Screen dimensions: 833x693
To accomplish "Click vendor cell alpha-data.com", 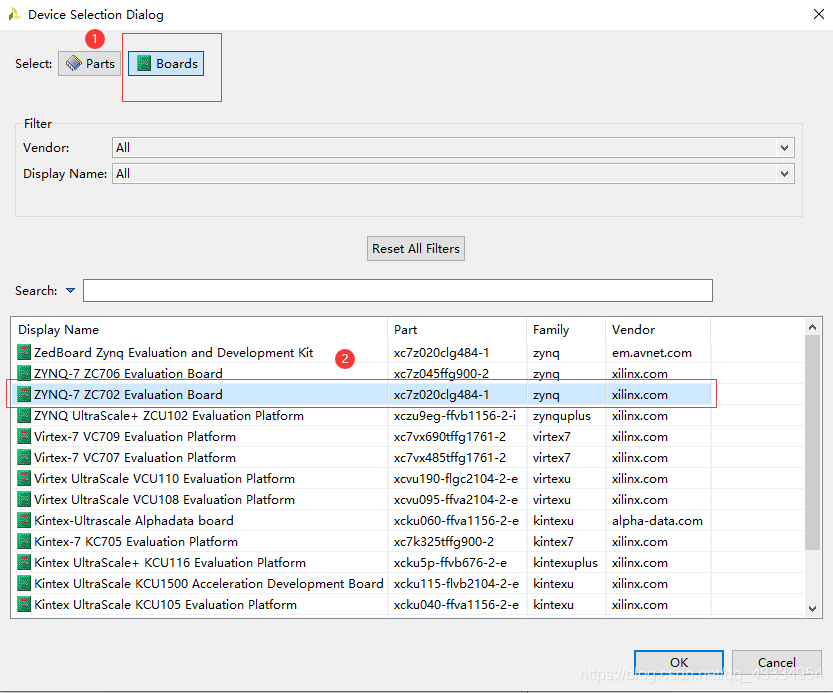I will point(657,520).
